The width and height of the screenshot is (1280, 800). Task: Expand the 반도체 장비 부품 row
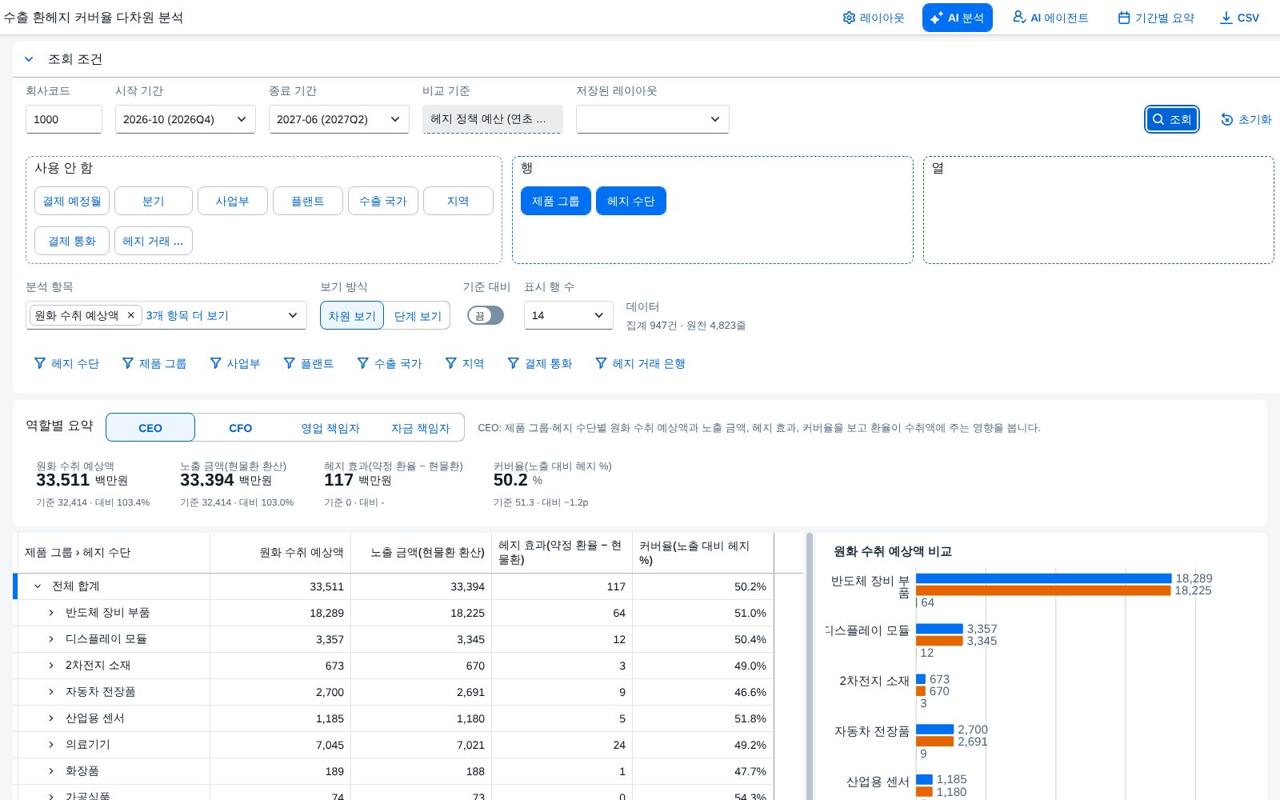51,612
